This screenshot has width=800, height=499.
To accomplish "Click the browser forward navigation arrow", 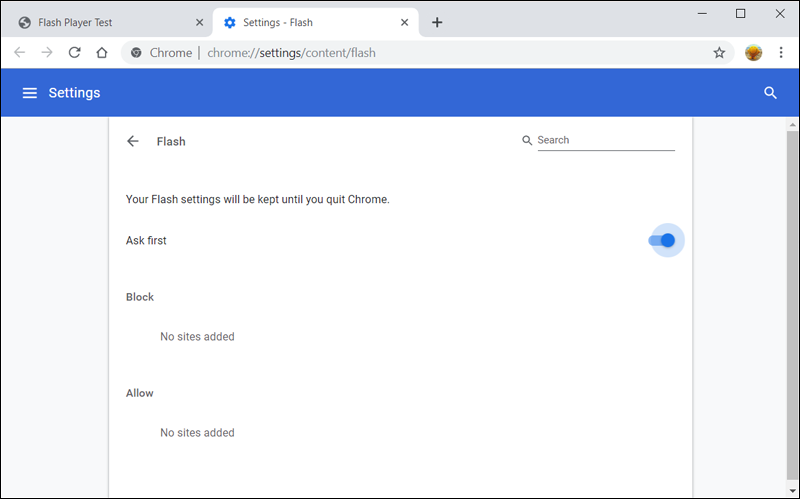I will click(x=47, y=53).
